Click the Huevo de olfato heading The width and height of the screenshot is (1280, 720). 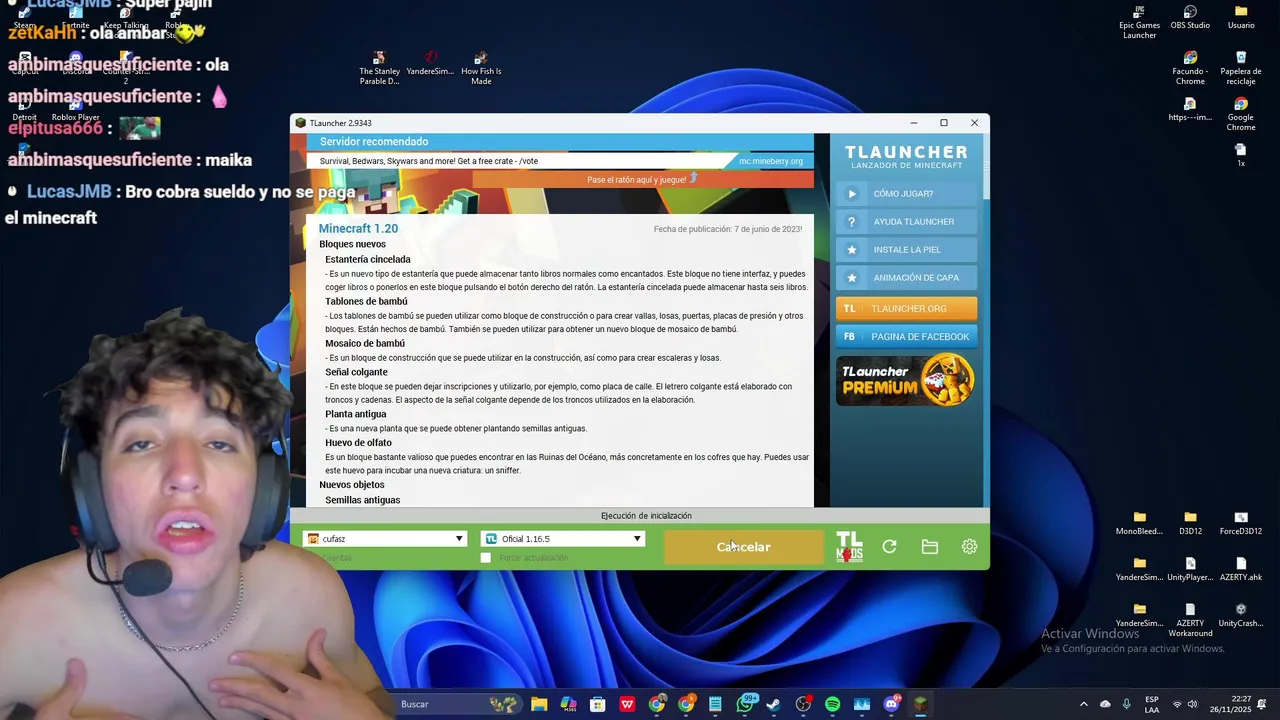click(x=358, y=443)
